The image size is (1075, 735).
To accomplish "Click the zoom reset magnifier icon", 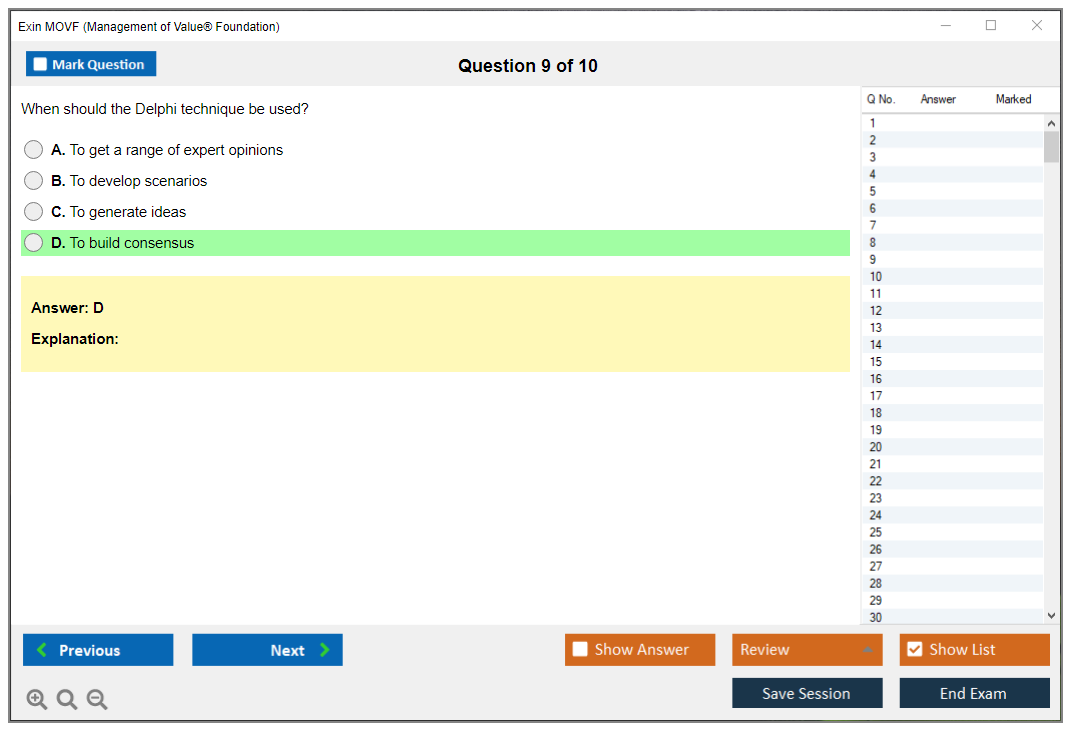I will (x=67, y=700).
